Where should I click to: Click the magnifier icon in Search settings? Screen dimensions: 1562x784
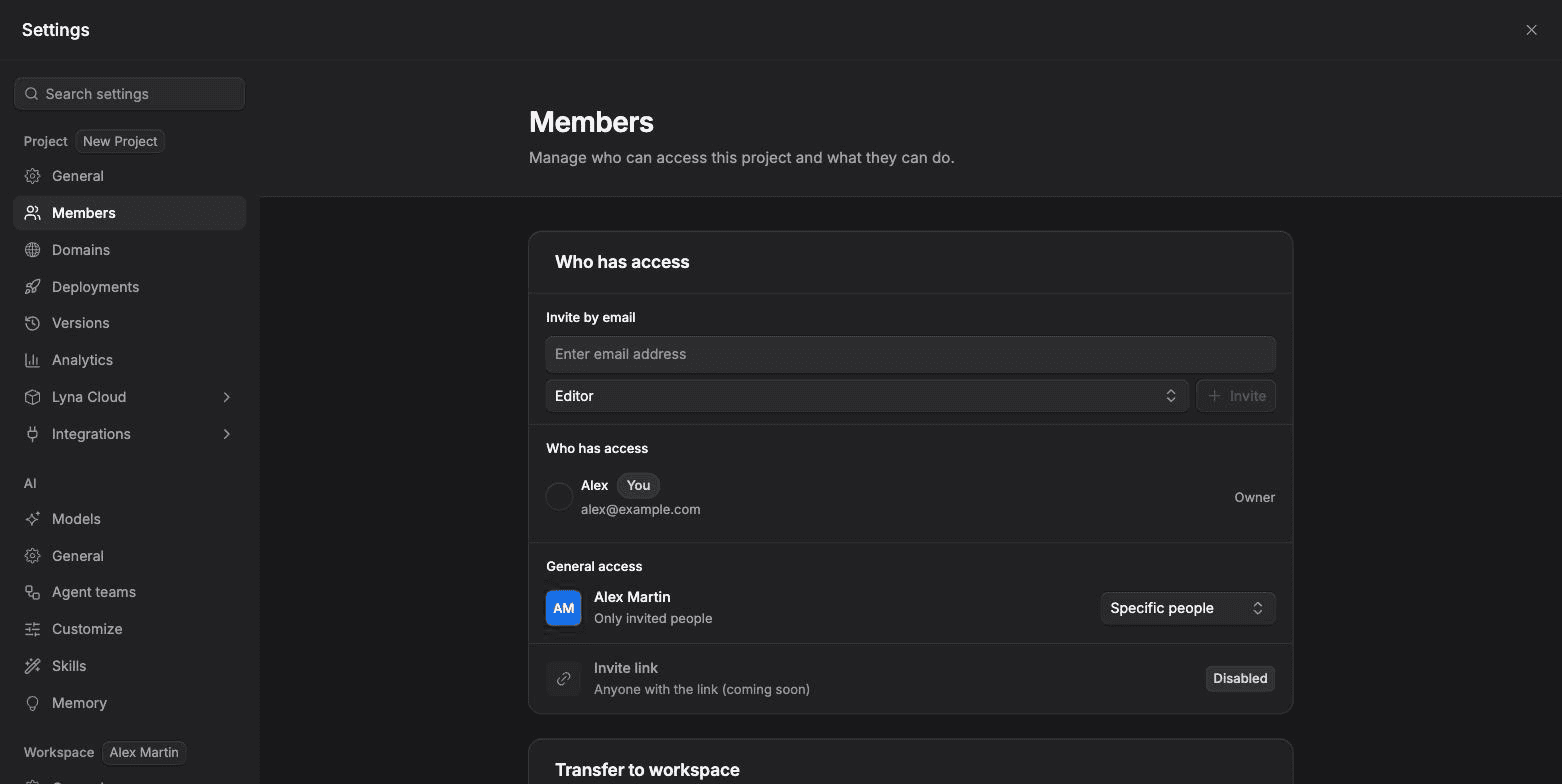pyautogui.click(x=32, y=94)
